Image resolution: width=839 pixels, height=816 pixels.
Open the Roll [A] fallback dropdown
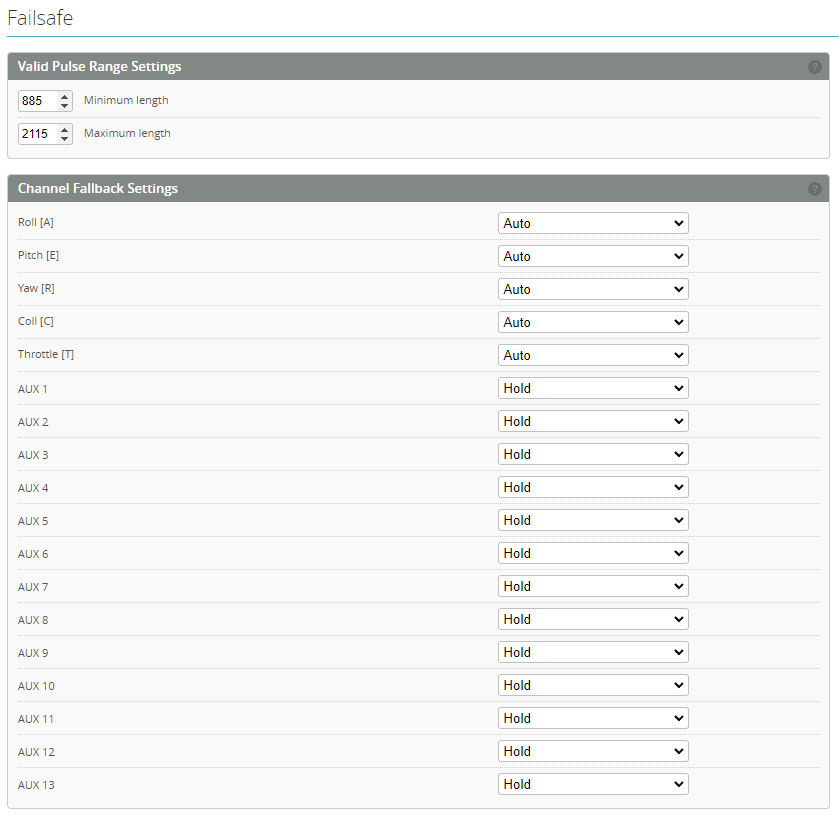[x=593, y=223]
